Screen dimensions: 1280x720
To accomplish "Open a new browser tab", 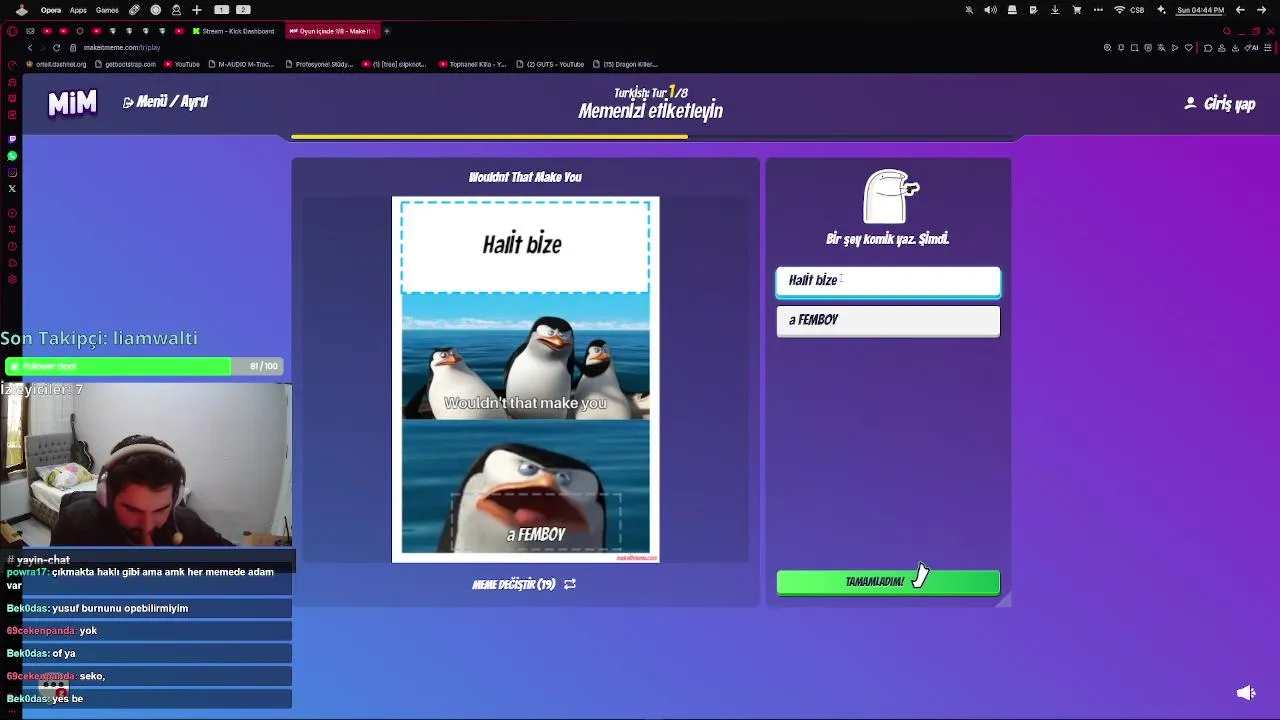I will [x=387, y=31].
